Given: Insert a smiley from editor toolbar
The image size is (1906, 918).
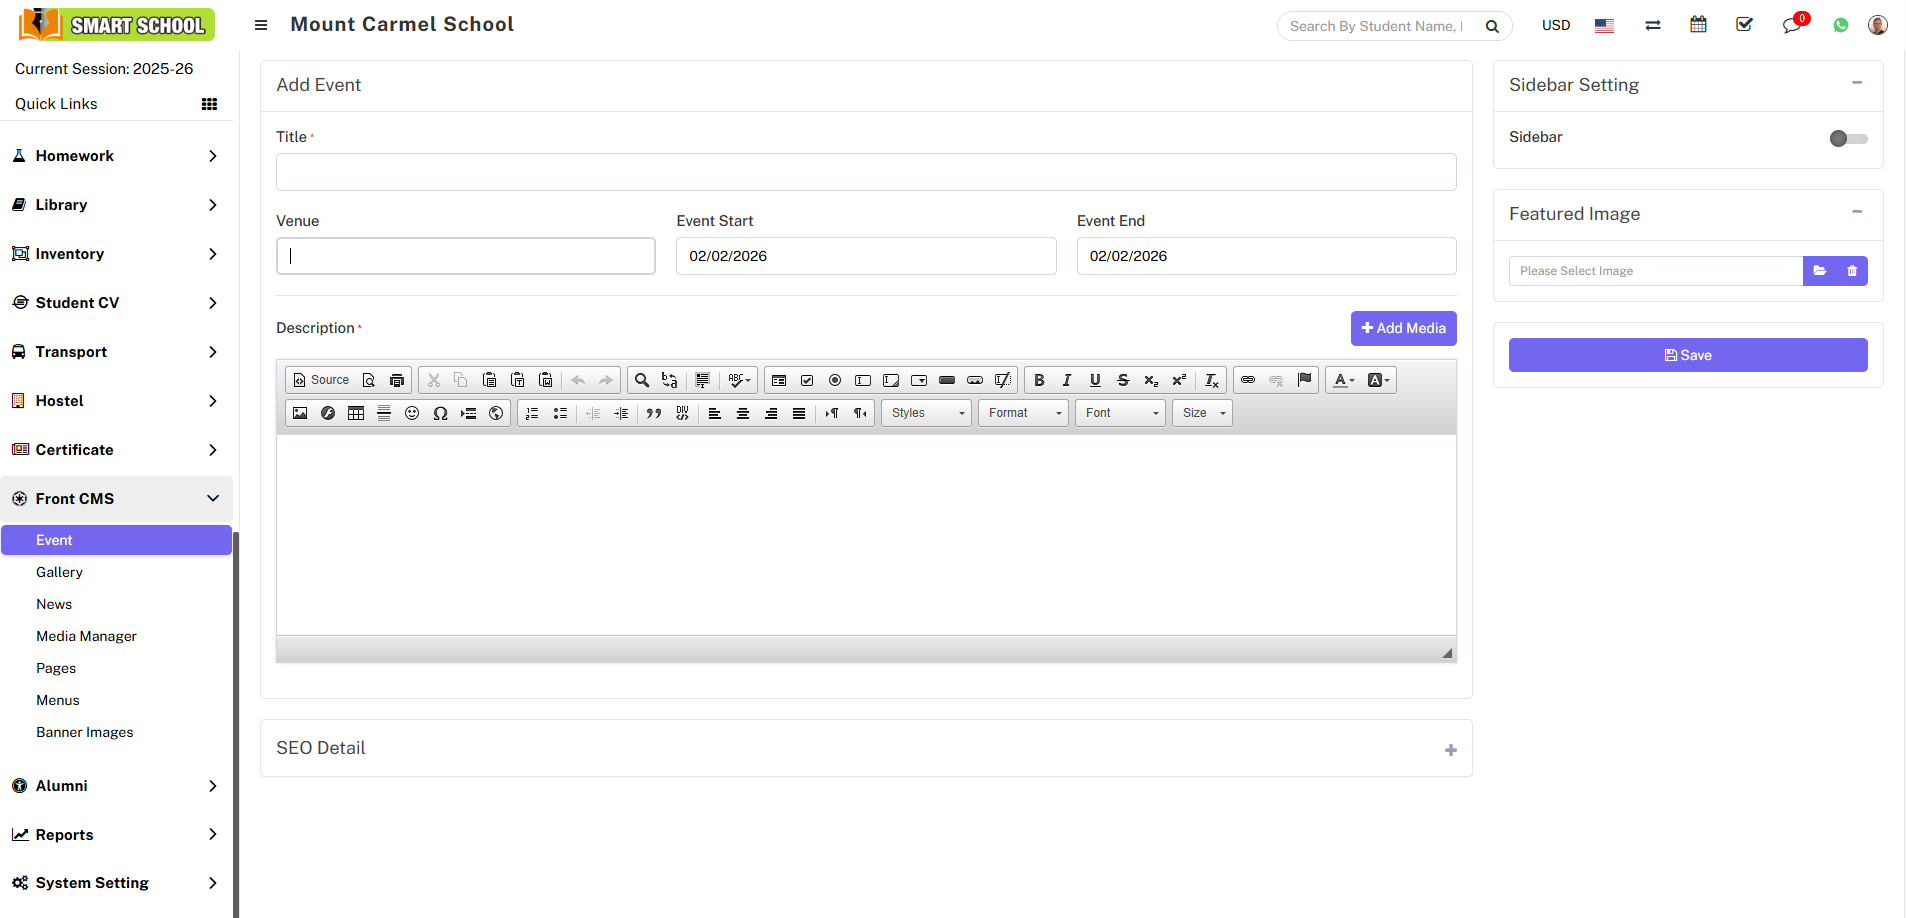Looking at the screenshot, I should tap(412, 413).
